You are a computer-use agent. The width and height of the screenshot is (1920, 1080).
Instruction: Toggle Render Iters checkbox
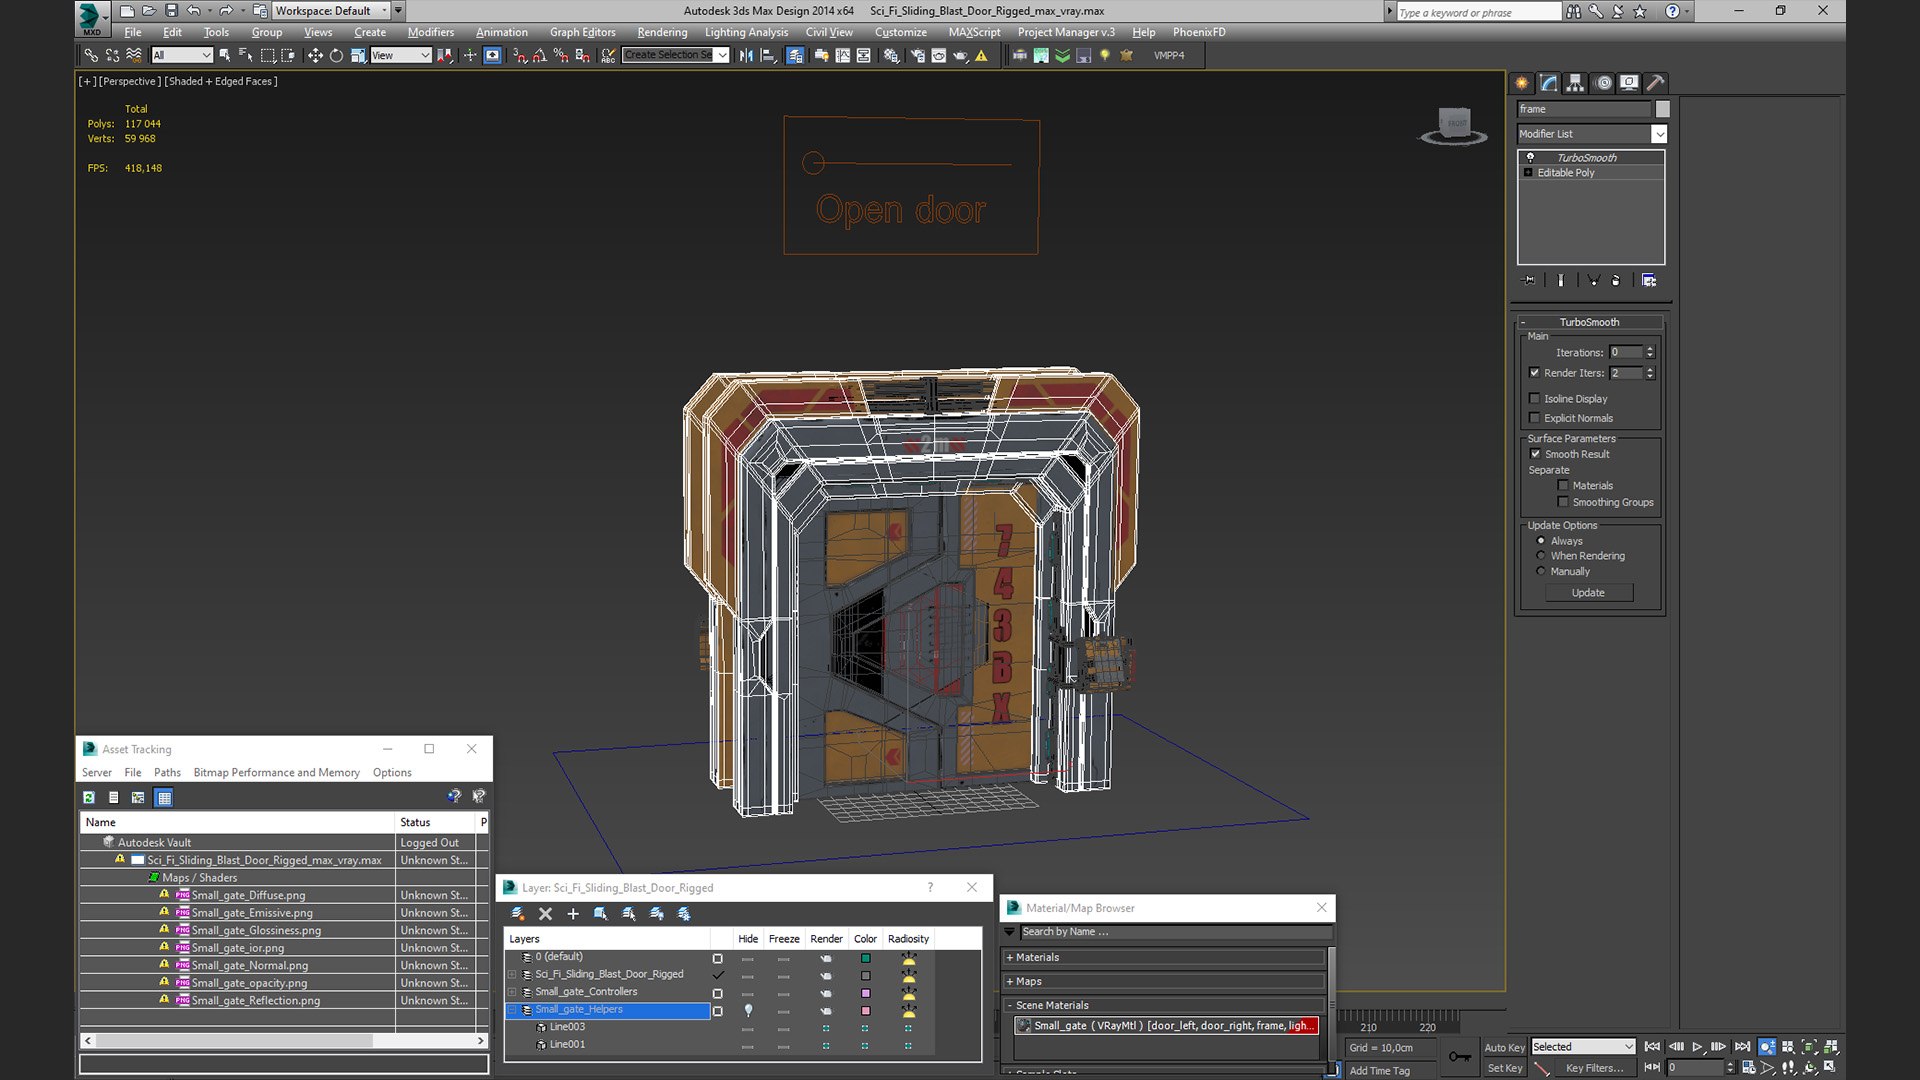point(1535,373)
